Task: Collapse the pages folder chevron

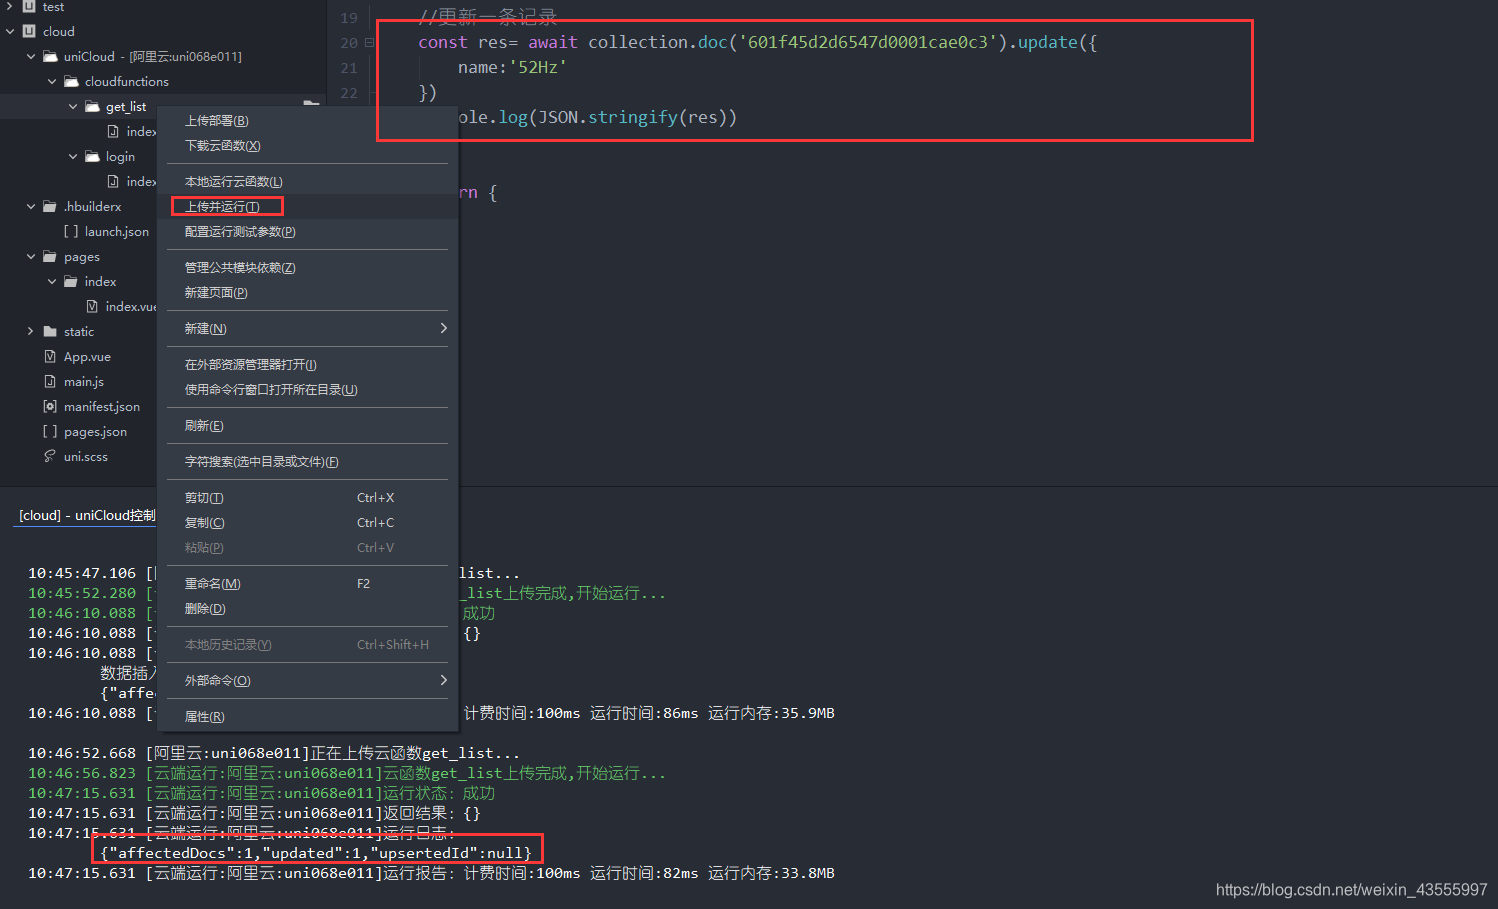Action: [x=31, y=256]
